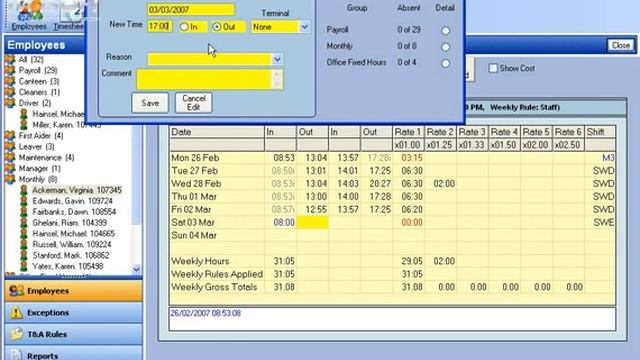Viewport: 640px width, 360px height.
Task: Select employee Edwards, Gavin. 109724
Action: pos(73,201)
